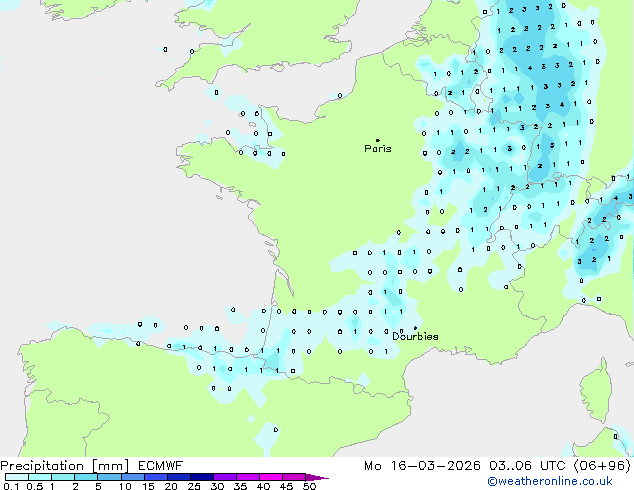This screenshot has height=490, width=634.
Task: Click the Dourbies dot marker
Action: pyautogui.click(x=415, y=328)
